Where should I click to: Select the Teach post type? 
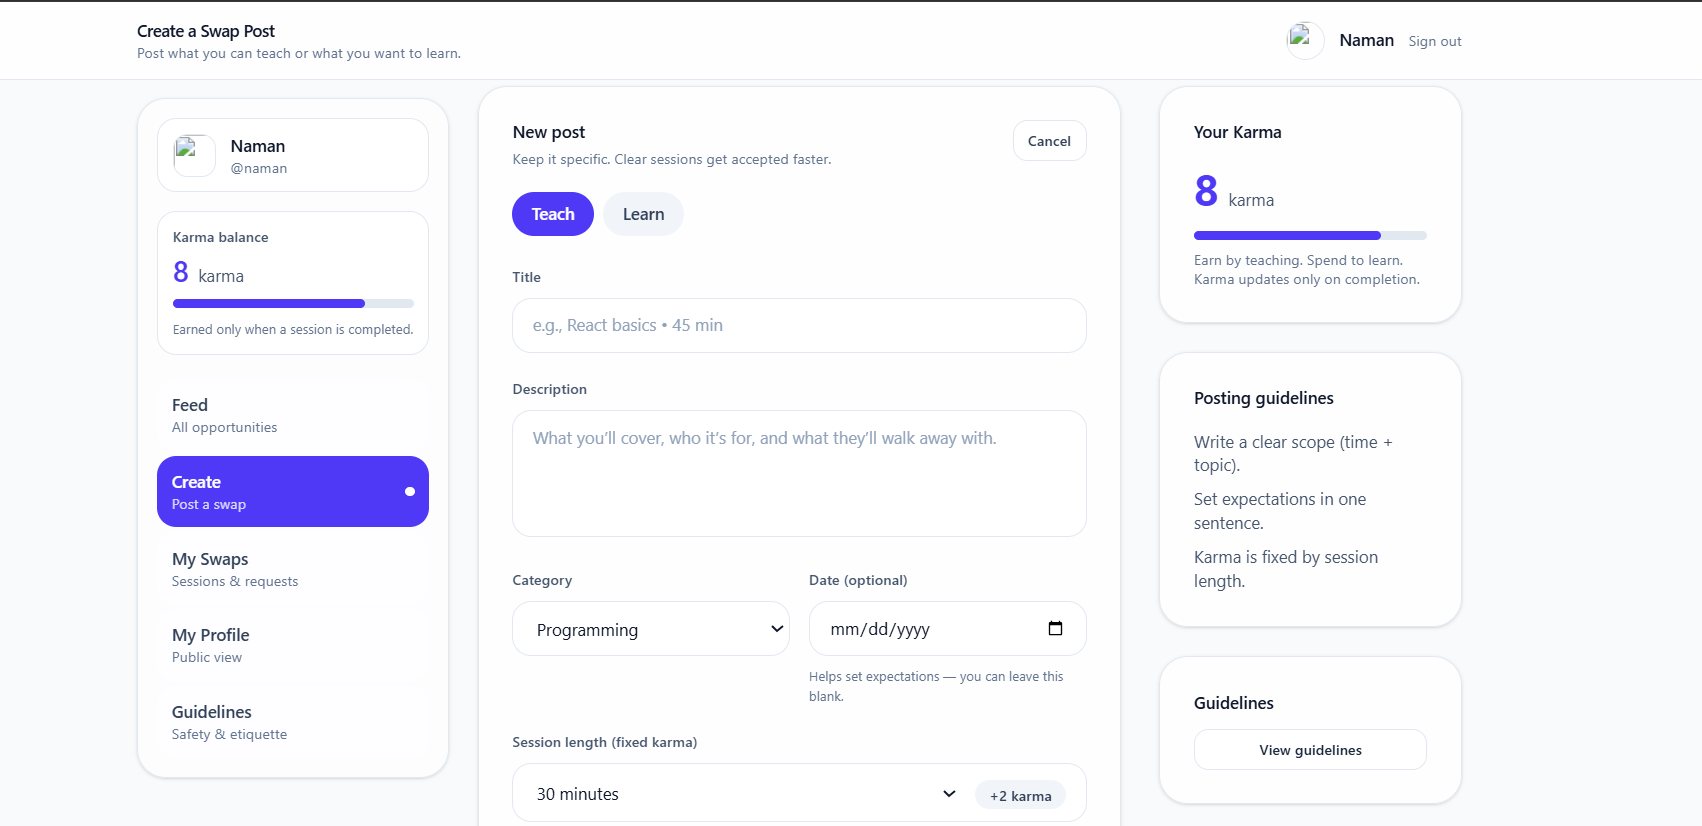[553, 214]
